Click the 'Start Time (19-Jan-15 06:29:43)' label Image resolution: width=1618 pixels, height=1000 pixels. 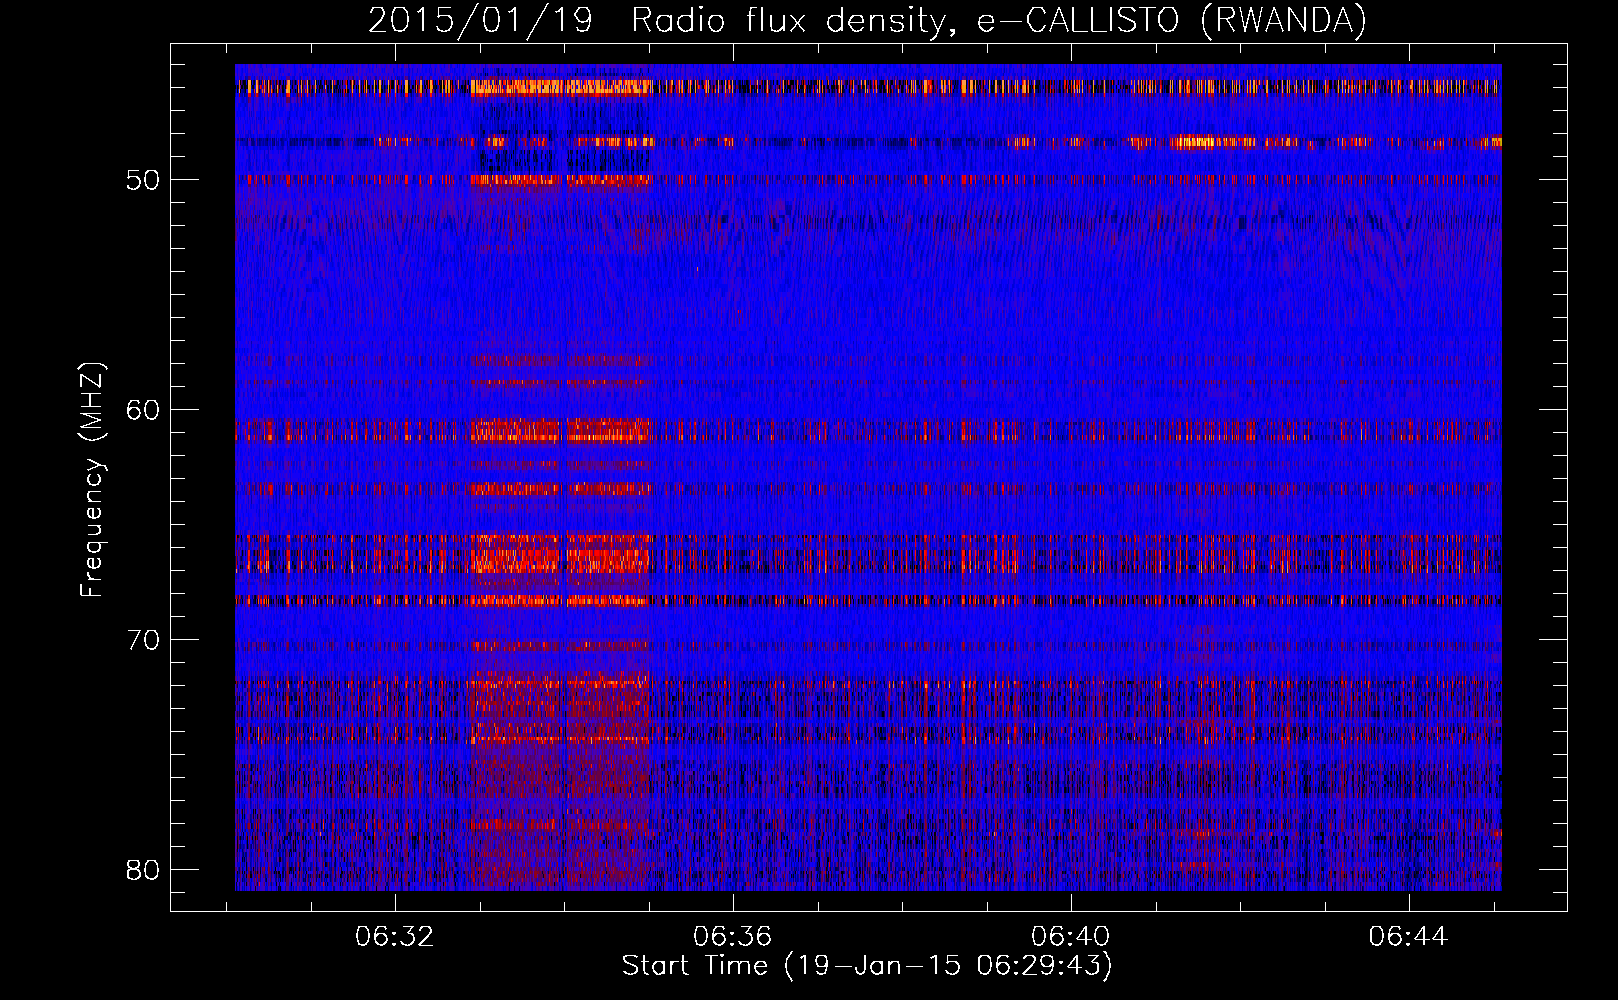click(867, 966)
